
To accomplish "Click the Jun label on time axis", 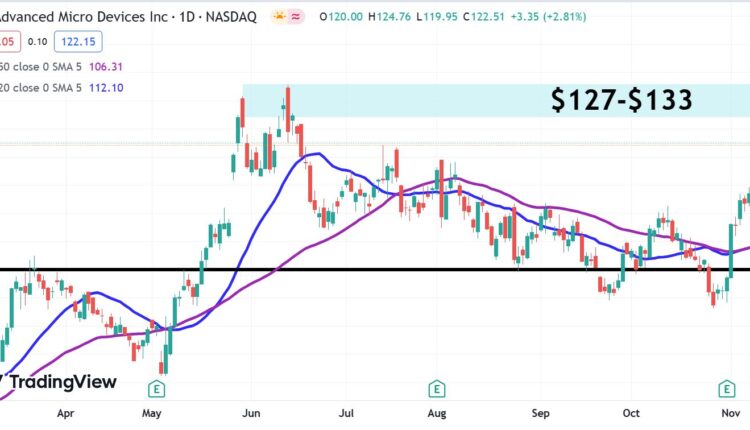I will coord(252,412).
